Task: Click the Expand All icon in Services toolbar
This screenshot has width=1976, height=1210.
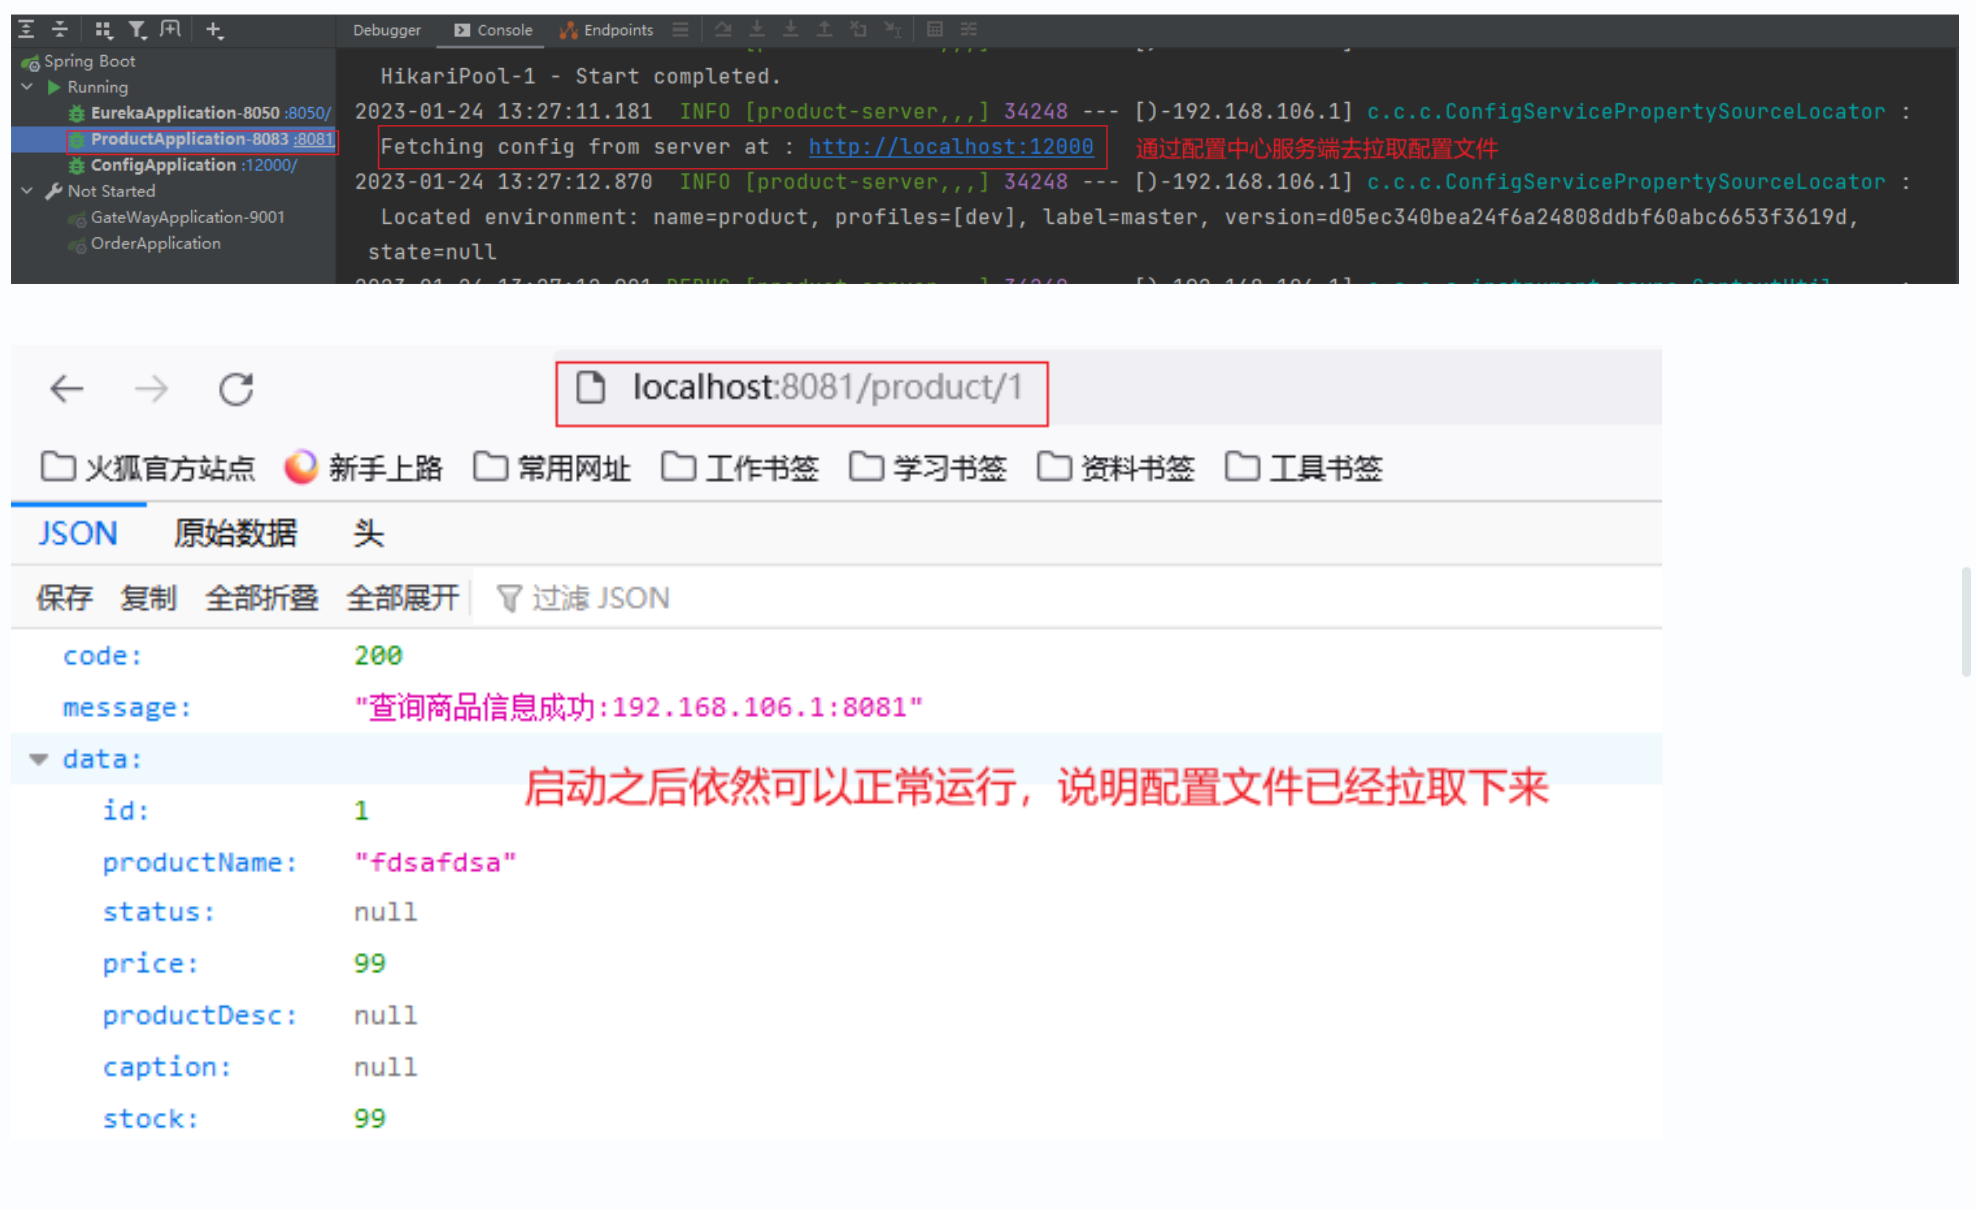Action: coord(26,29)
